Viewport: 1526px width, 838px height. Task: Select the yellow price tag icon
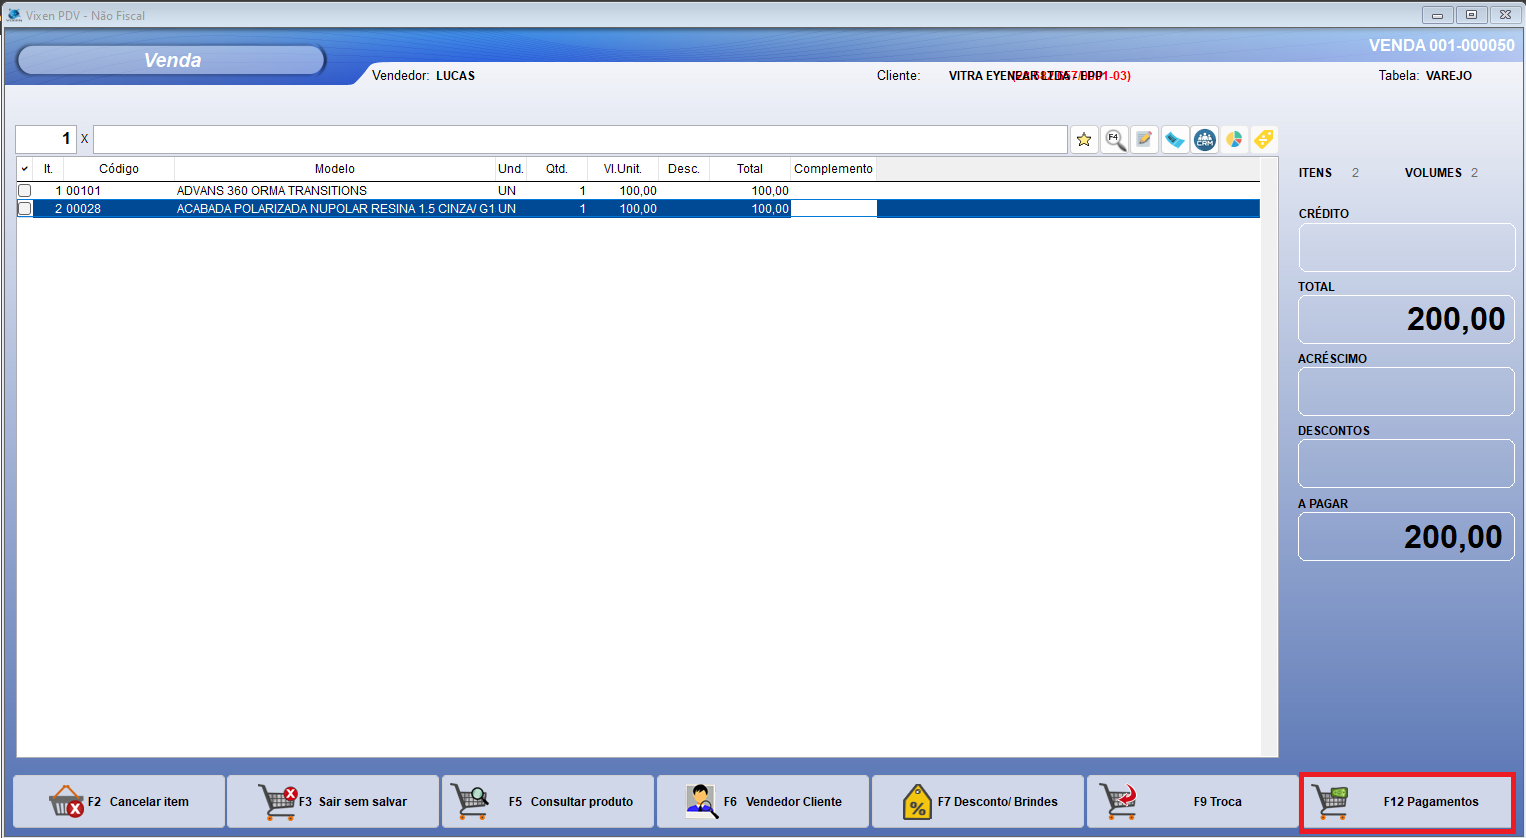1262,139
